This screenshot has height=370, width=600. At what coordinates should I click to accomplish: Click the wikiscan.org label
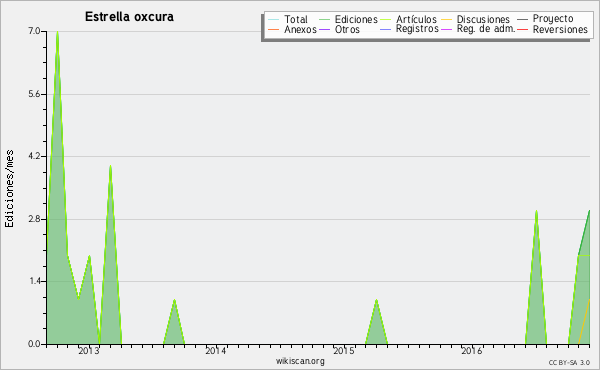click(x=300, y=361)
